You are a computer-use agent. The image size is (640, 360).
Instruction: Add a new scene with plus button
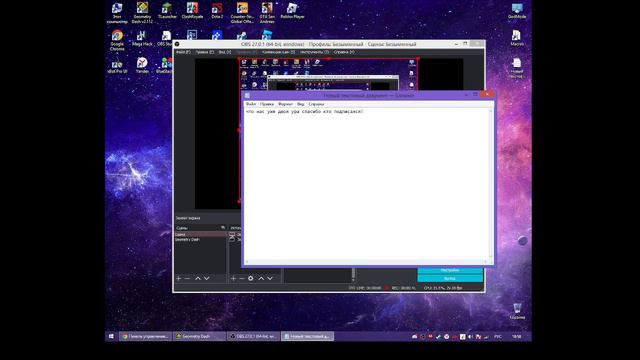(x=178, y=278)
